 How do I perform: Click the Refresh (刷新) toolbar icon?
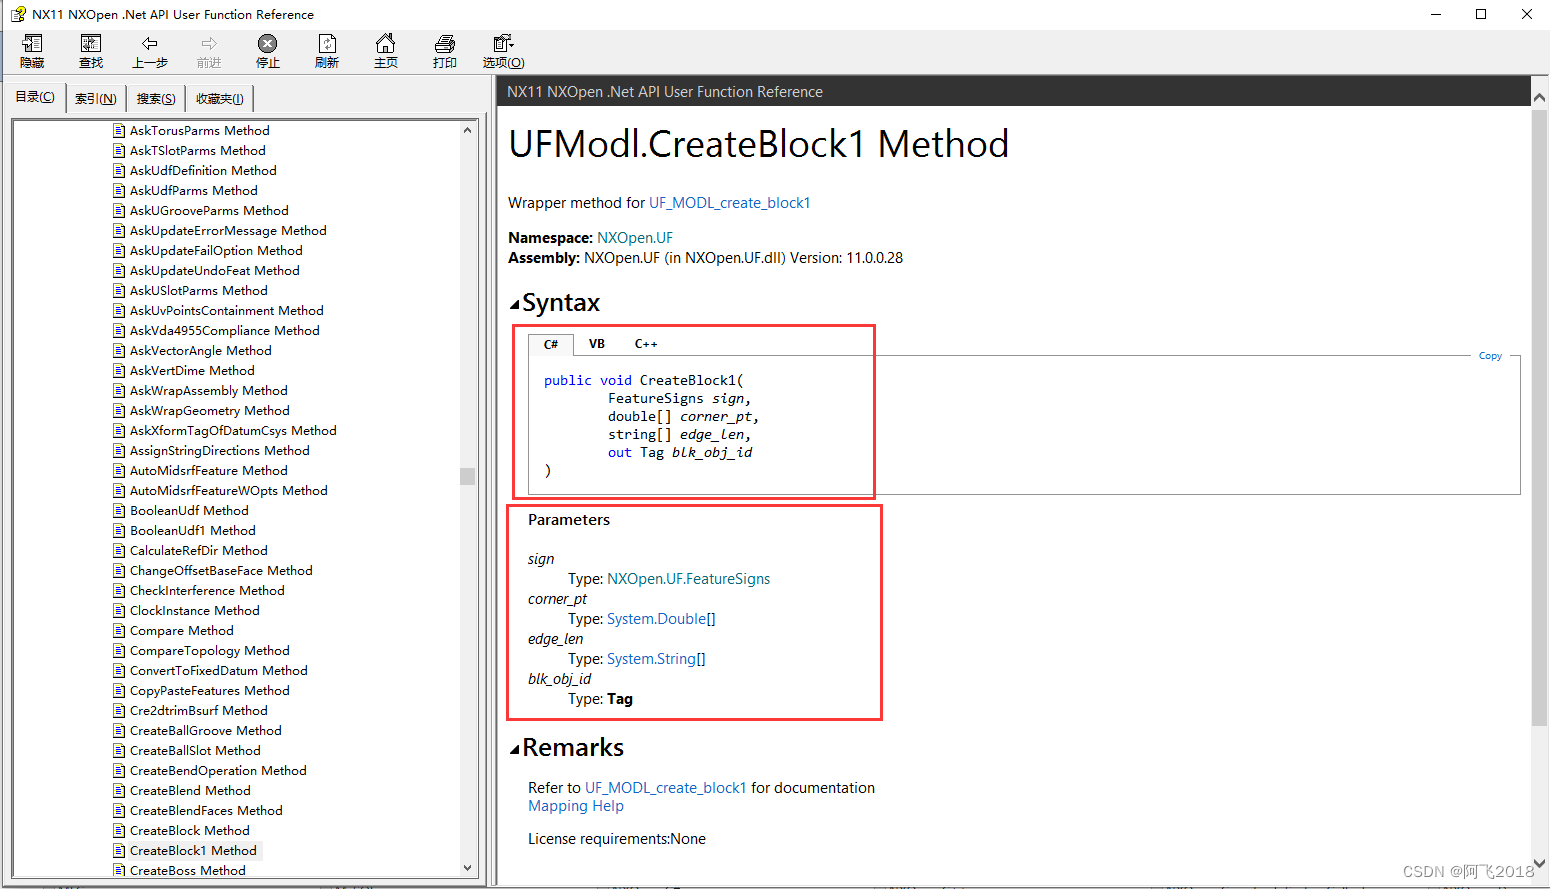327,51
